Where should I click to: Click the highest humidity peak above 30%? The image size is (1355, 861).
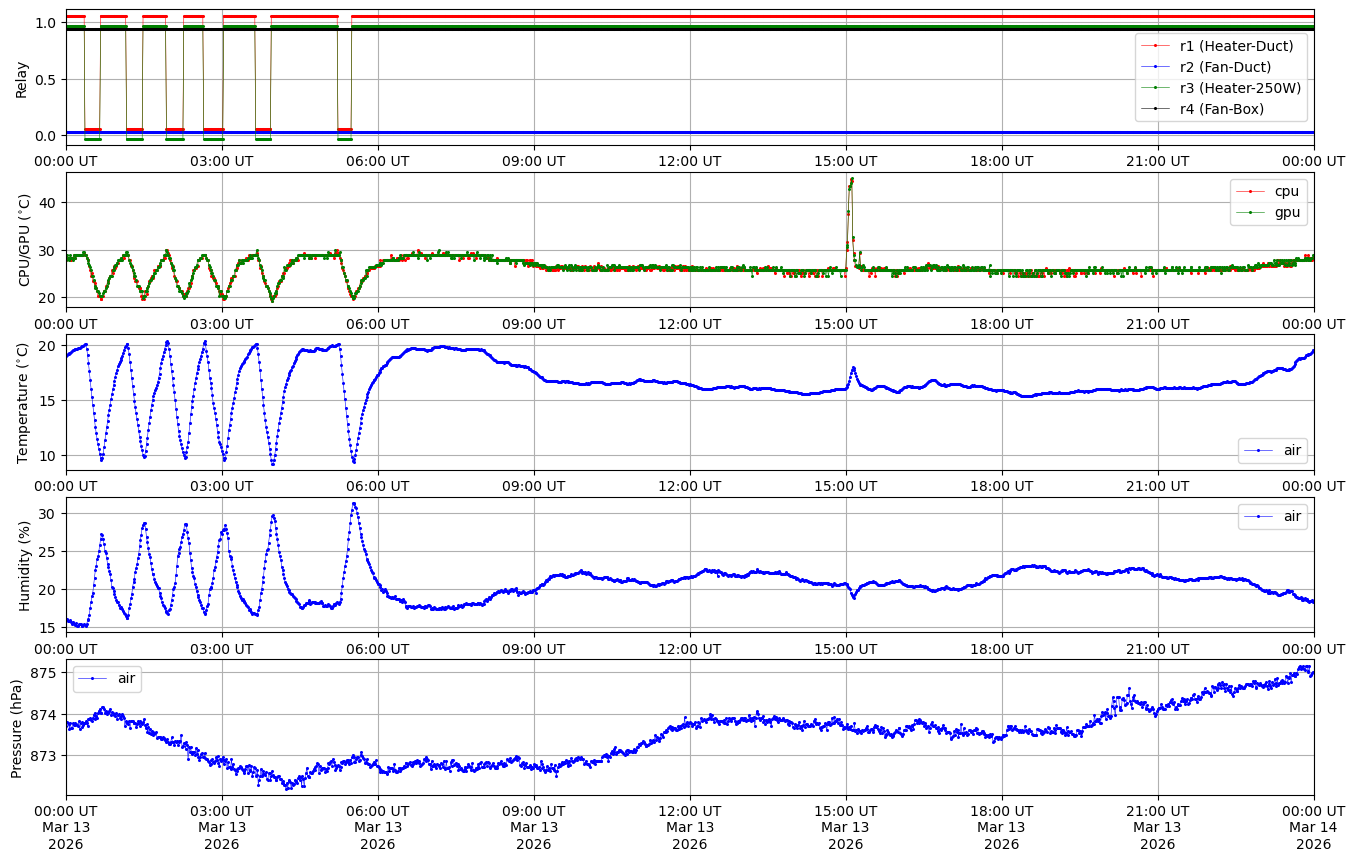click(x=354, y=504)
